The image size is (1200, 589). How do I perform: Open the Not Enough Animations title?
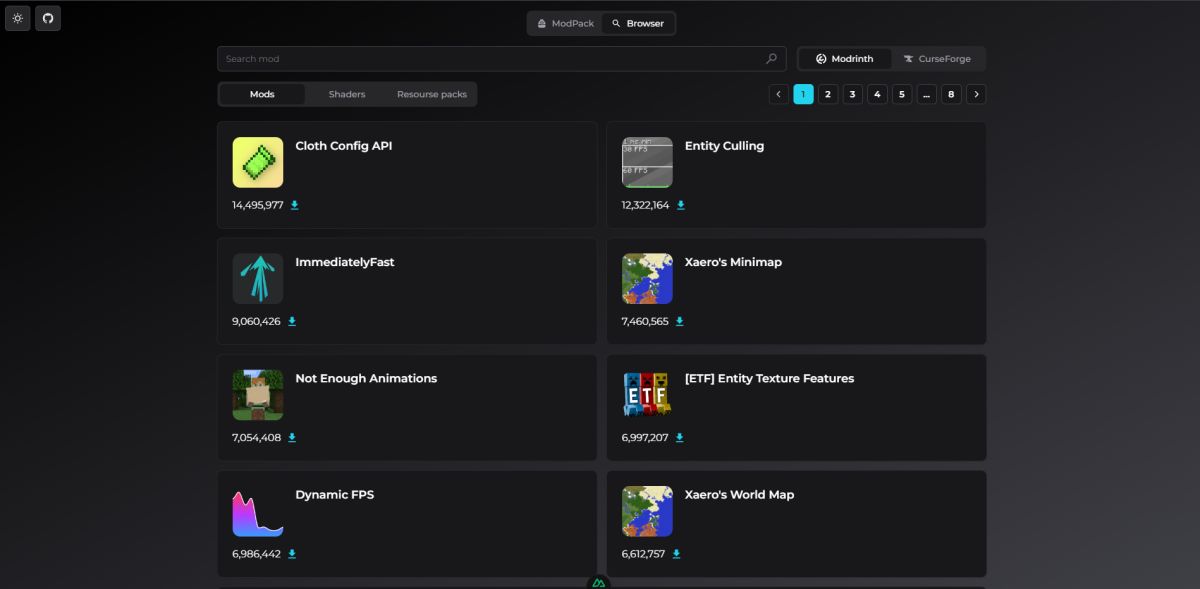coord(366,378)
